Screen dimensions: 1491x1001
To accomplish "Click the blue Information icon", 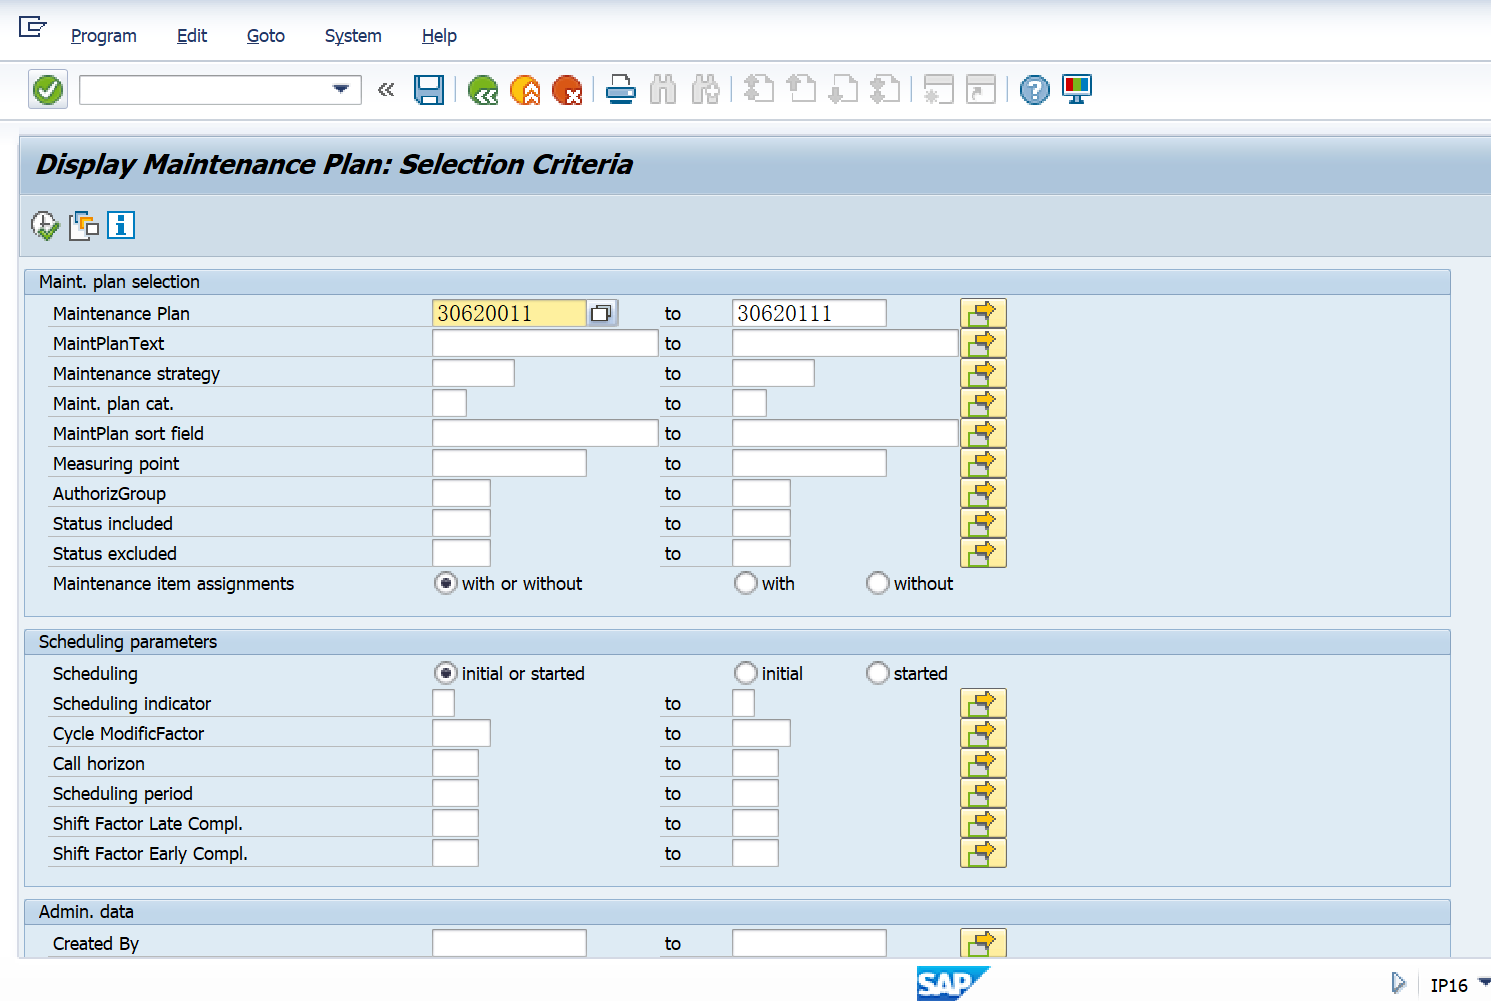I will point(121,225).
